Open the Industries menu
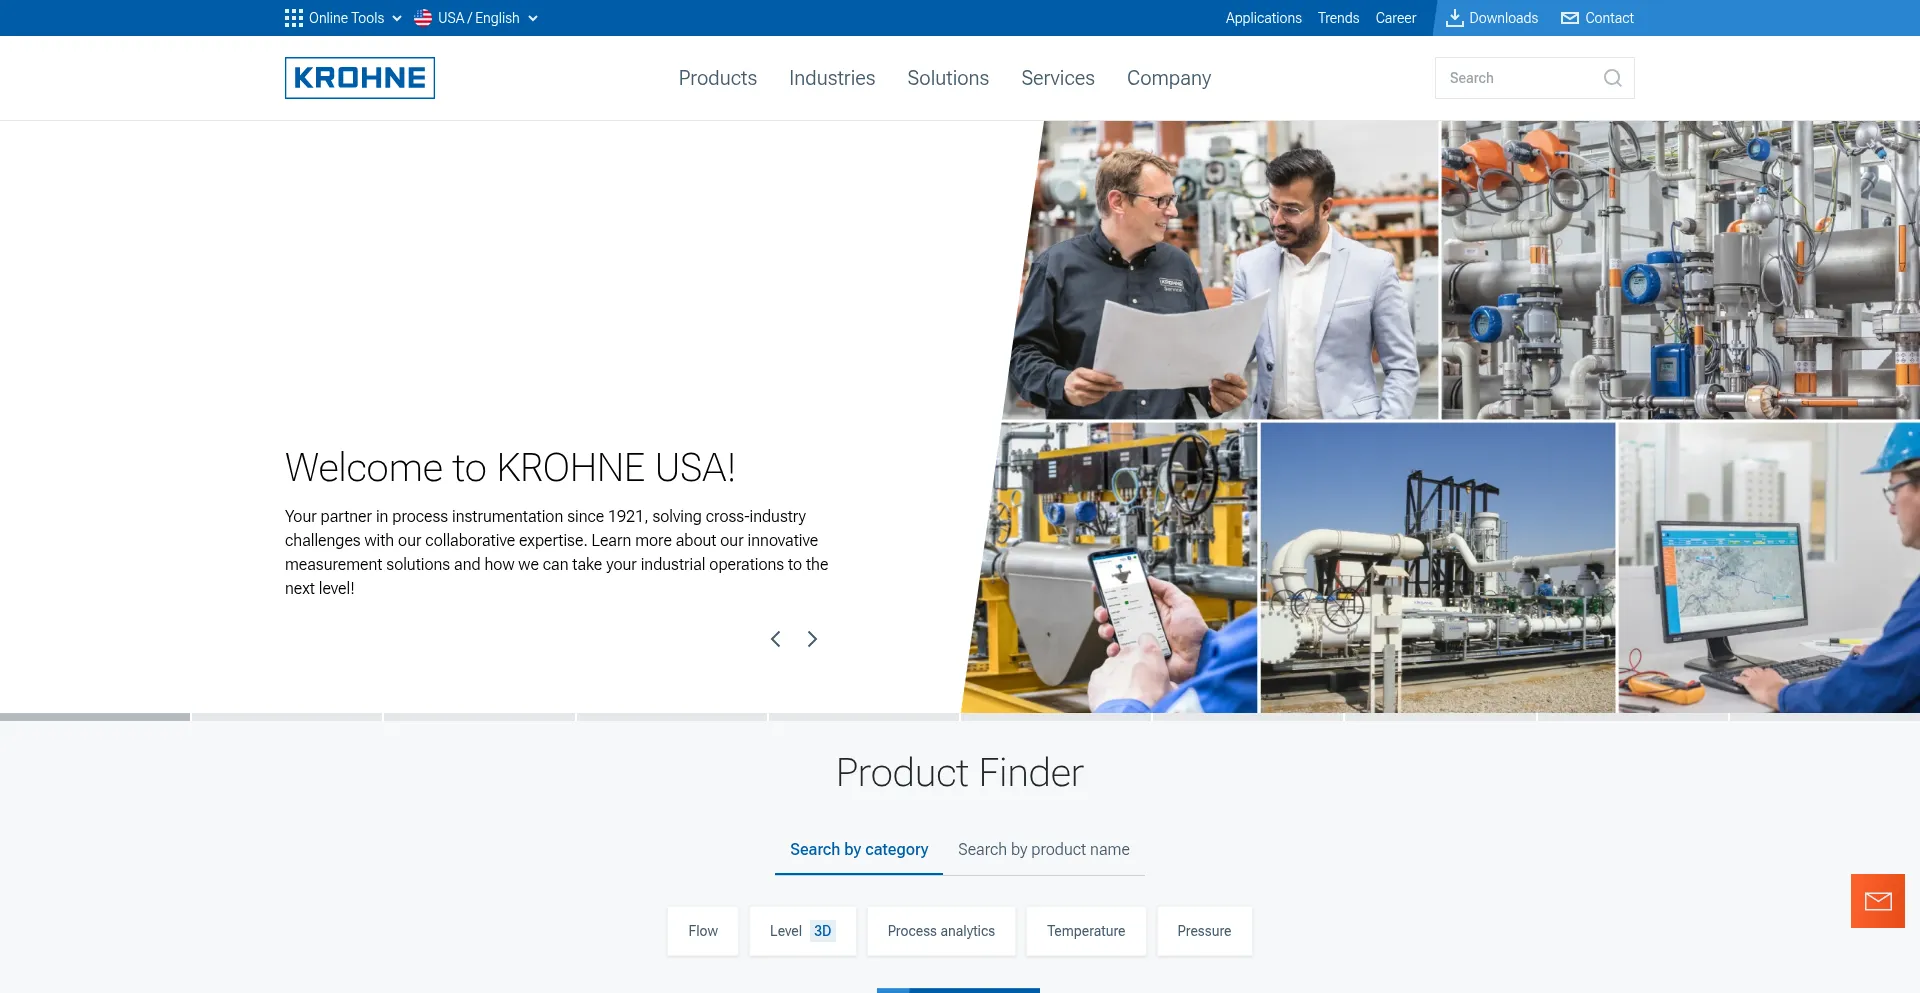This screenshot has width=1920, height=993. (x=832, y=78)
